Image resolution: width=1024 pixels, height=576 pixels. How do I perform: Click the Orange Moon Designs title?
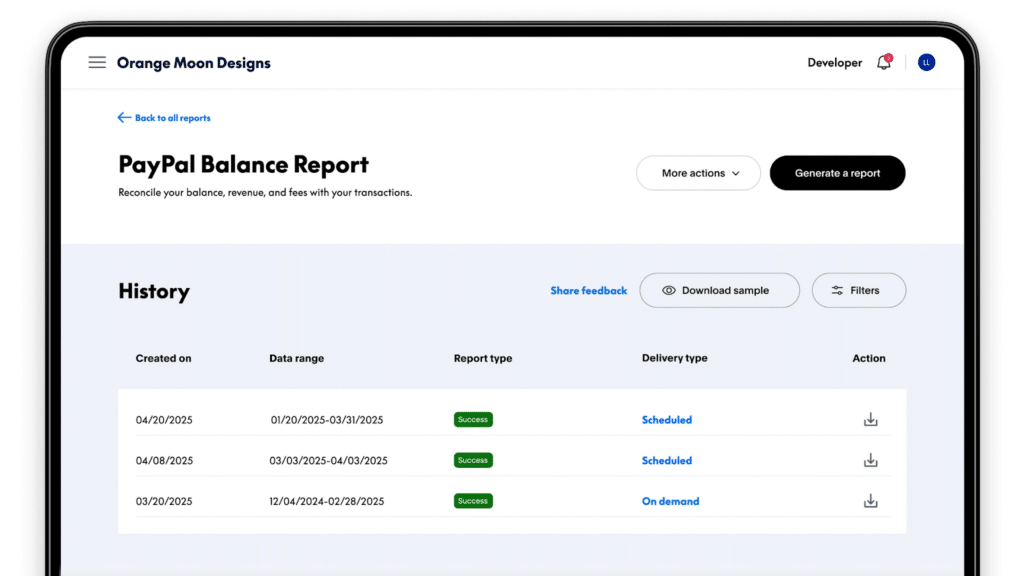(x=193, y=63)
